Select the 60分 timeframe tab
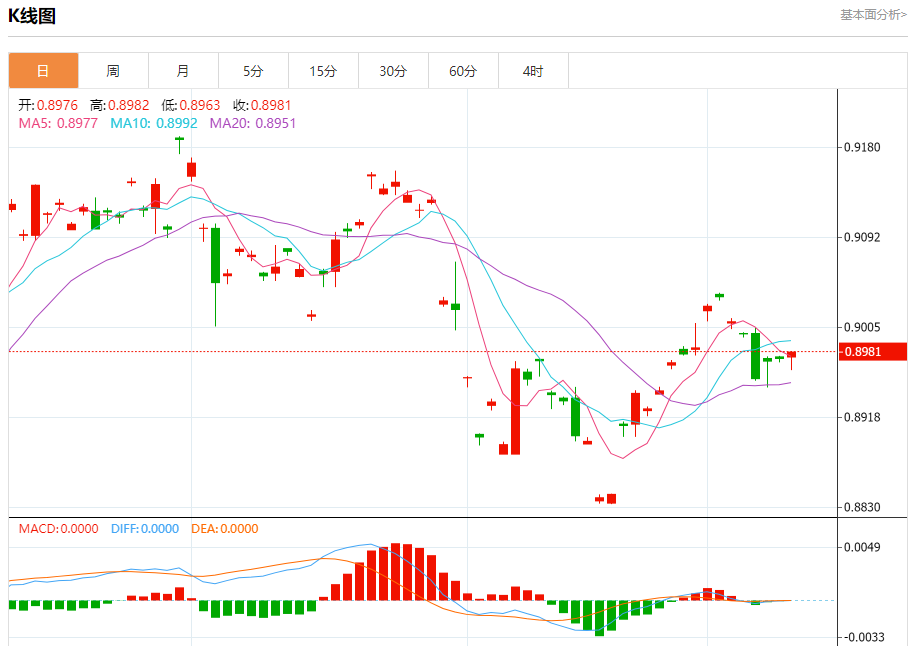Image resolution: width=913 pixels, height=646 pixels. click(463, 71)
